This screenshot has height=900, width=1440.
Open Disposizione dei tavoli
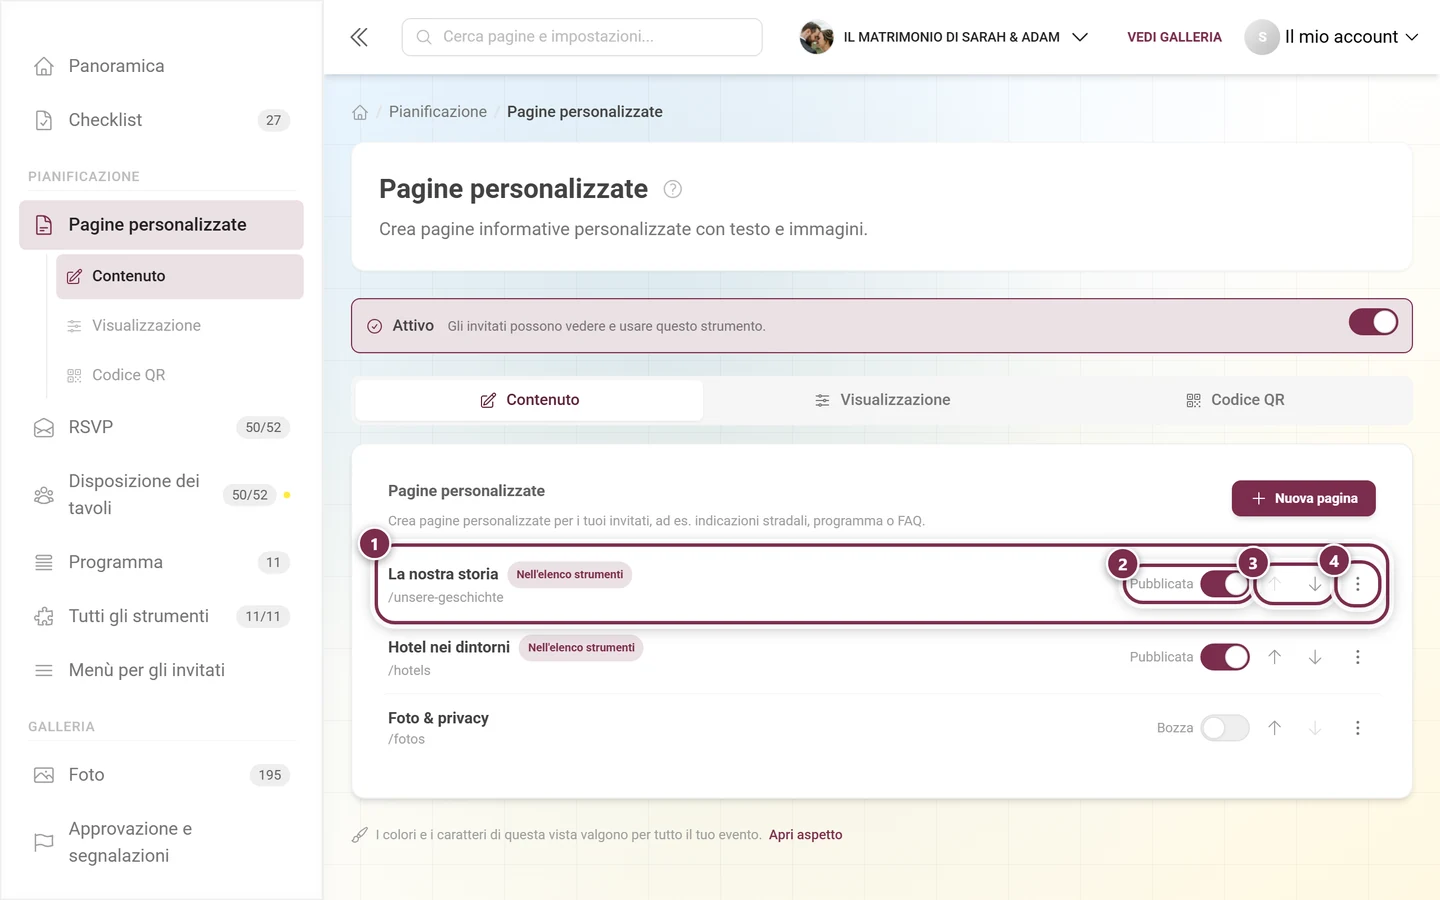(x=161, y=495)
